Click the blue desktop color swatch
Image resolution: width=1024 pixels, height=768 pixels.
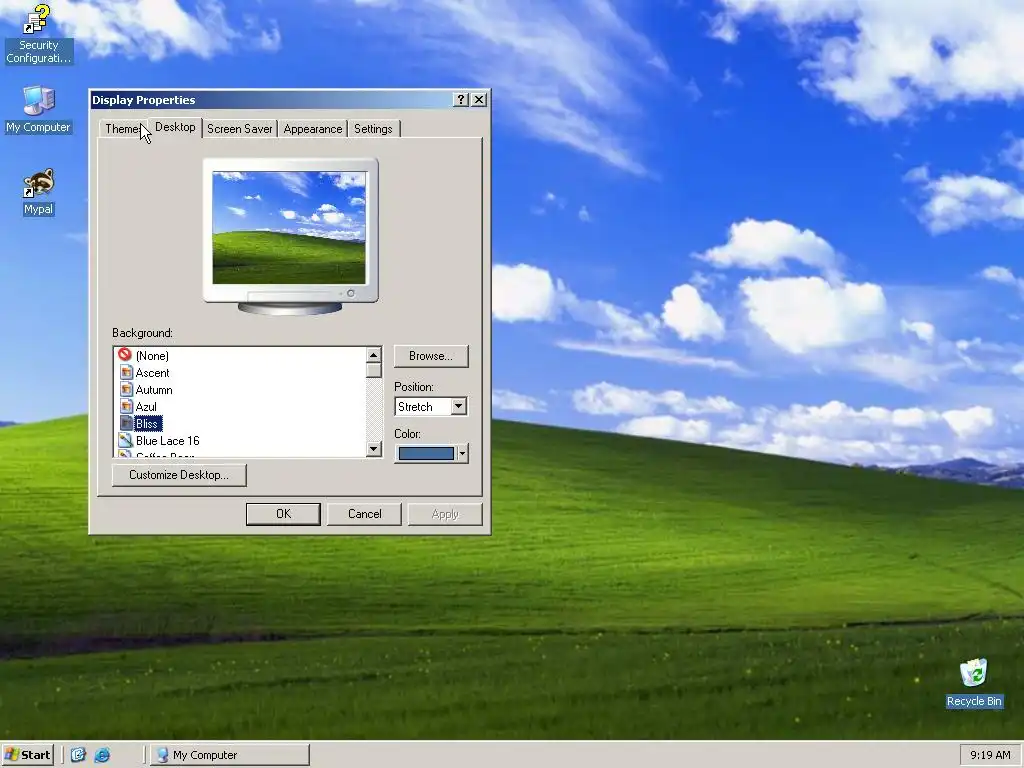(426, 453)
